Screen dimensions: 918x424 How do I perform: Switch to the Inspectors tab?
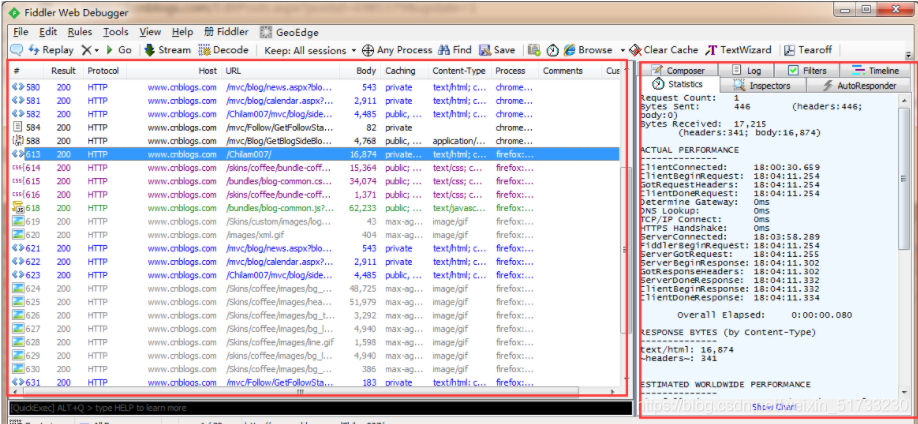tap(761, 86)
